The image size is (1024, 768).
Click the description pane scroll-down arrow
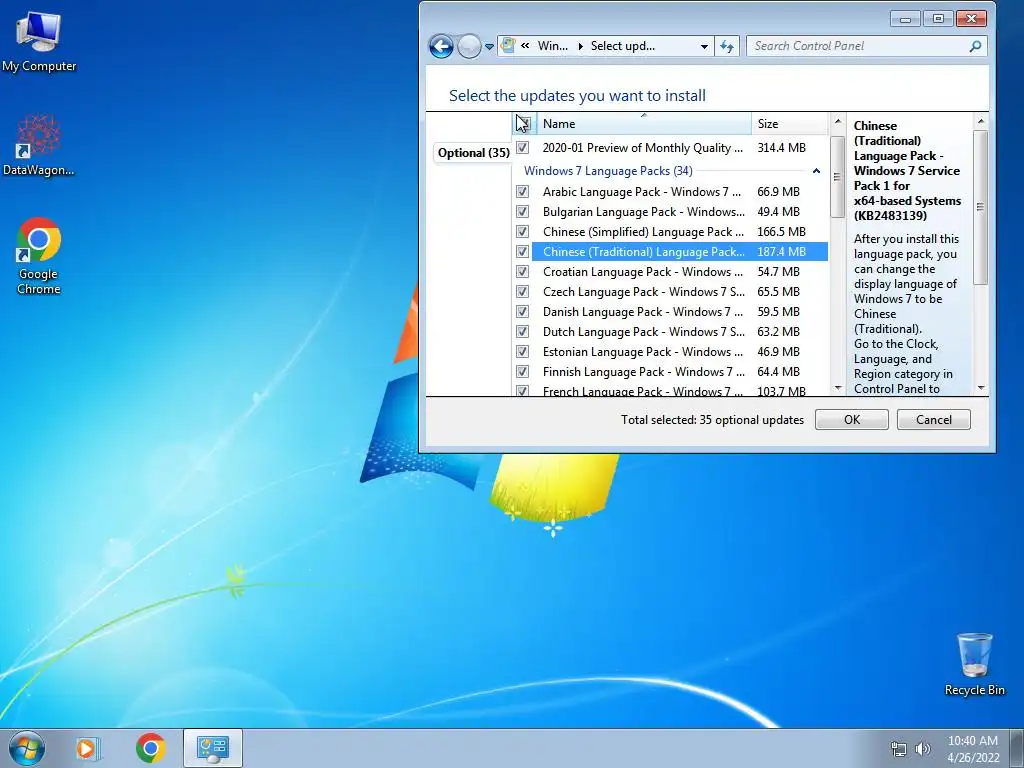pos(980,389)
